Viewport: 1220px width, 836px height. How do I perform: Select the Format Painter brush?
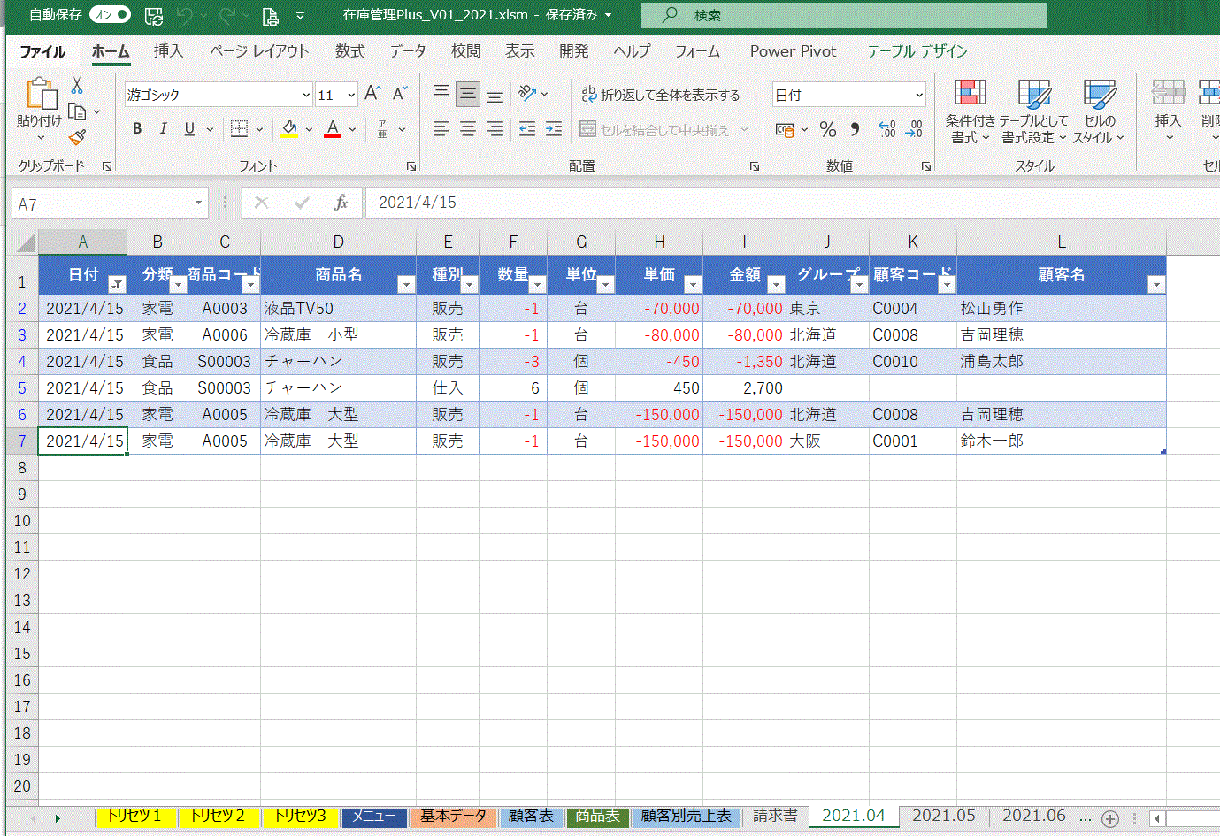pyautogui.click(x=77, y=137)
